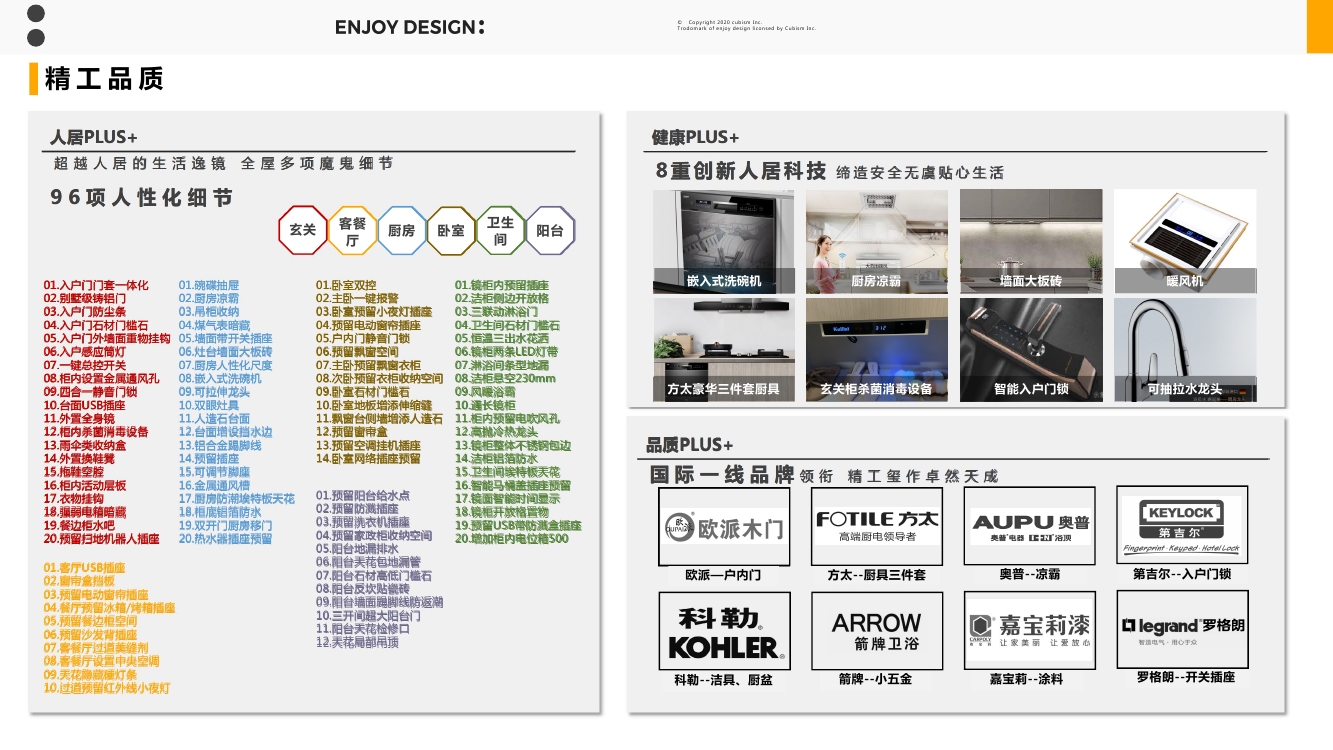The height and width of the screenshot is (750, 1333).
Task: Click list item 09.四合一静音门锁
Action: (x=90, y=392)
